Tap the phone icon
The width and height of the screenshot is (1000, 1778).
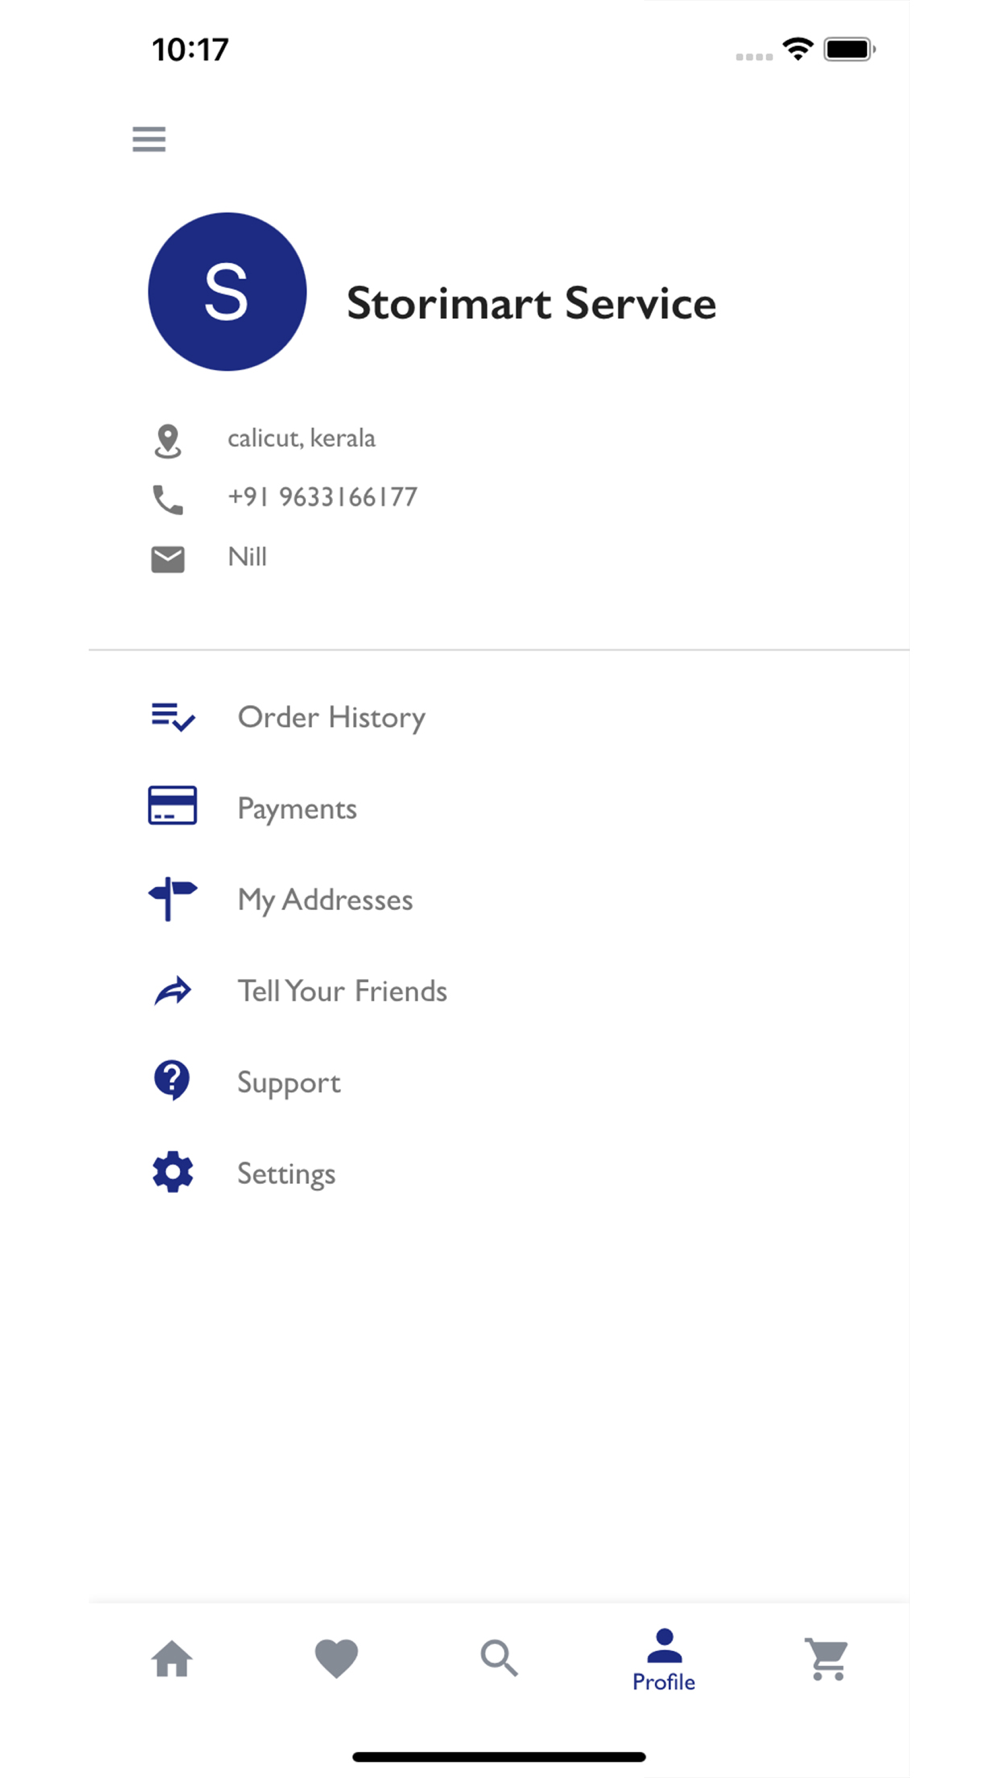point(168,499)
